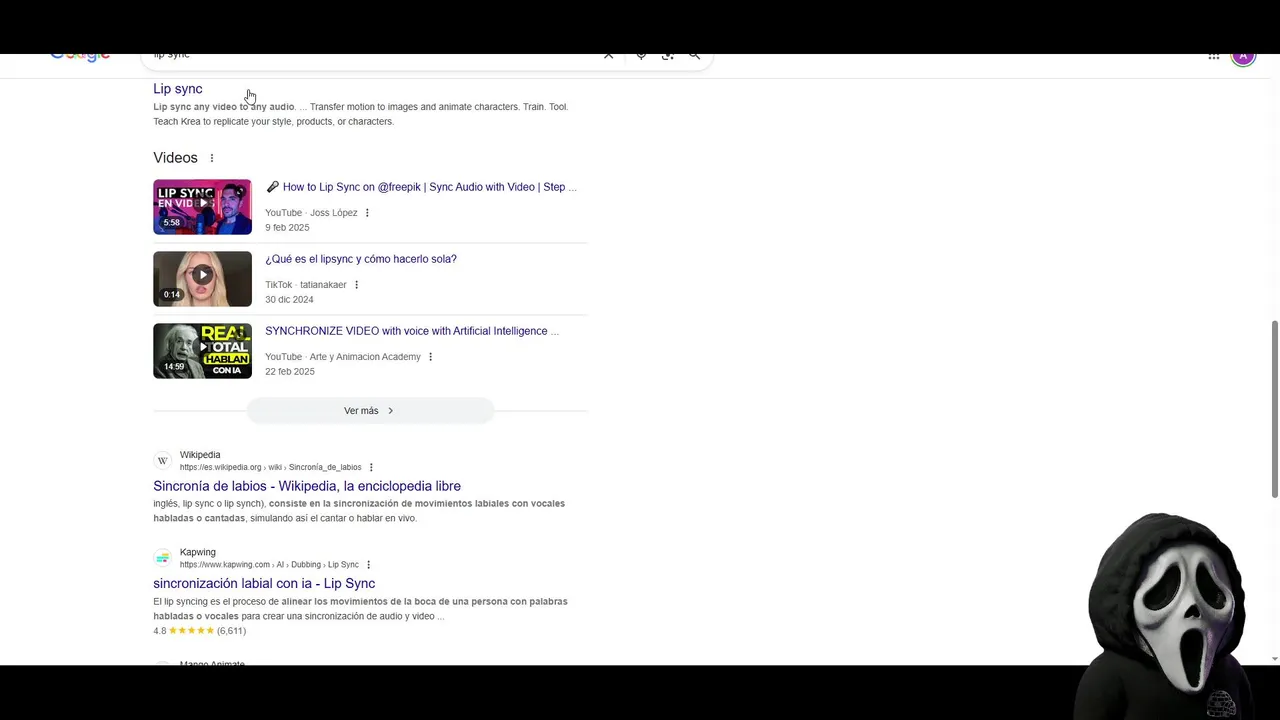The image size is (1280, 720).
Task: Click the kapwing.com breadcrumb URL
Action: tap(269, 565)
